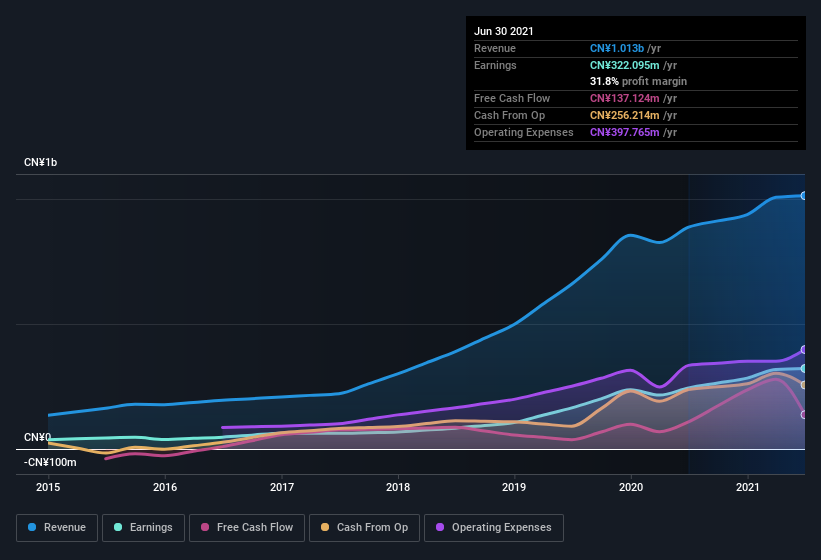Hide the Free Cash Flow series

pos(247,527)
